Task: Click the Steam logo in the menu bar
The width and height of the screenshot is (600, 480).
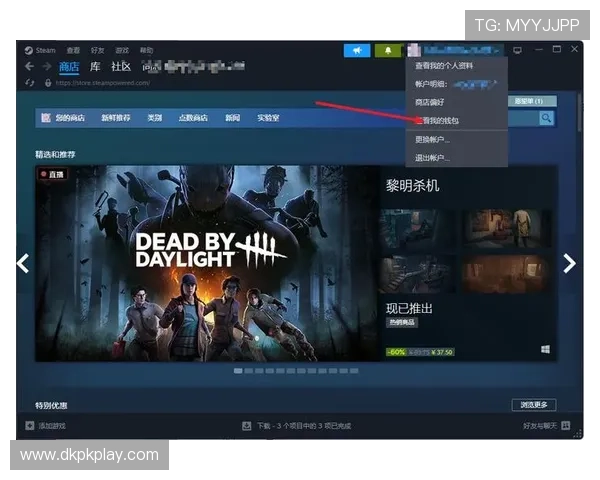Action: pos(29,50)
